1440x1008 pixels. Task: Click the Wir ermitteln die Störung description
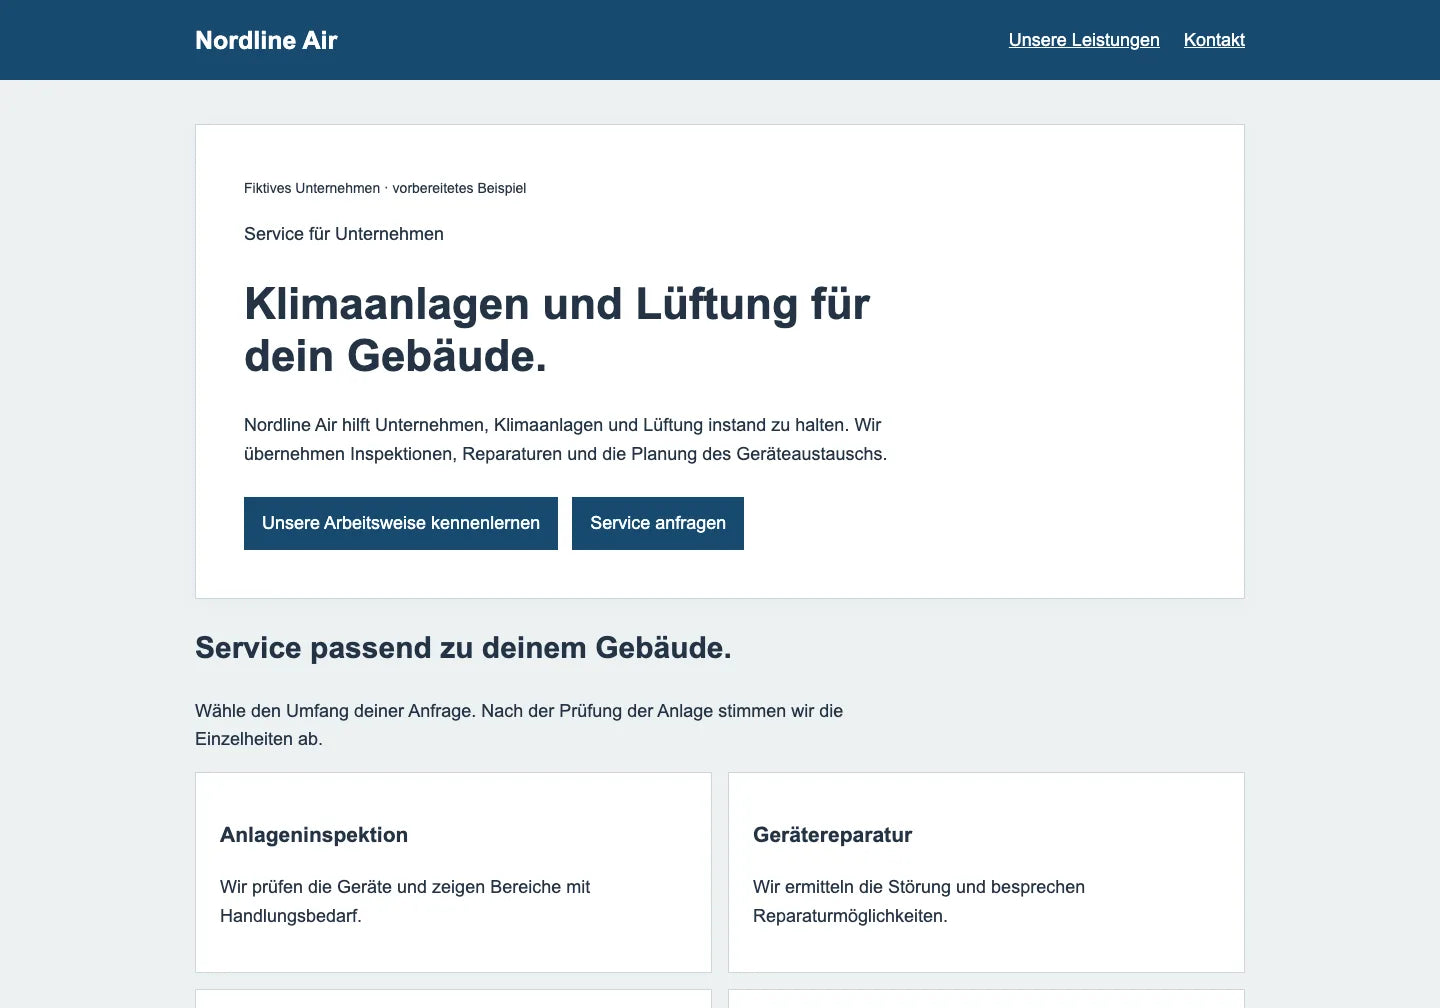coord(919,901)
